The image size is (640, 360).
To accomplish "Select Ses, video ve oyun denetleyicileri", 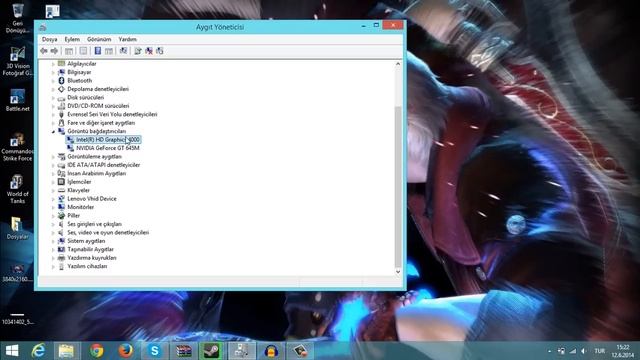I will (108, 233).
